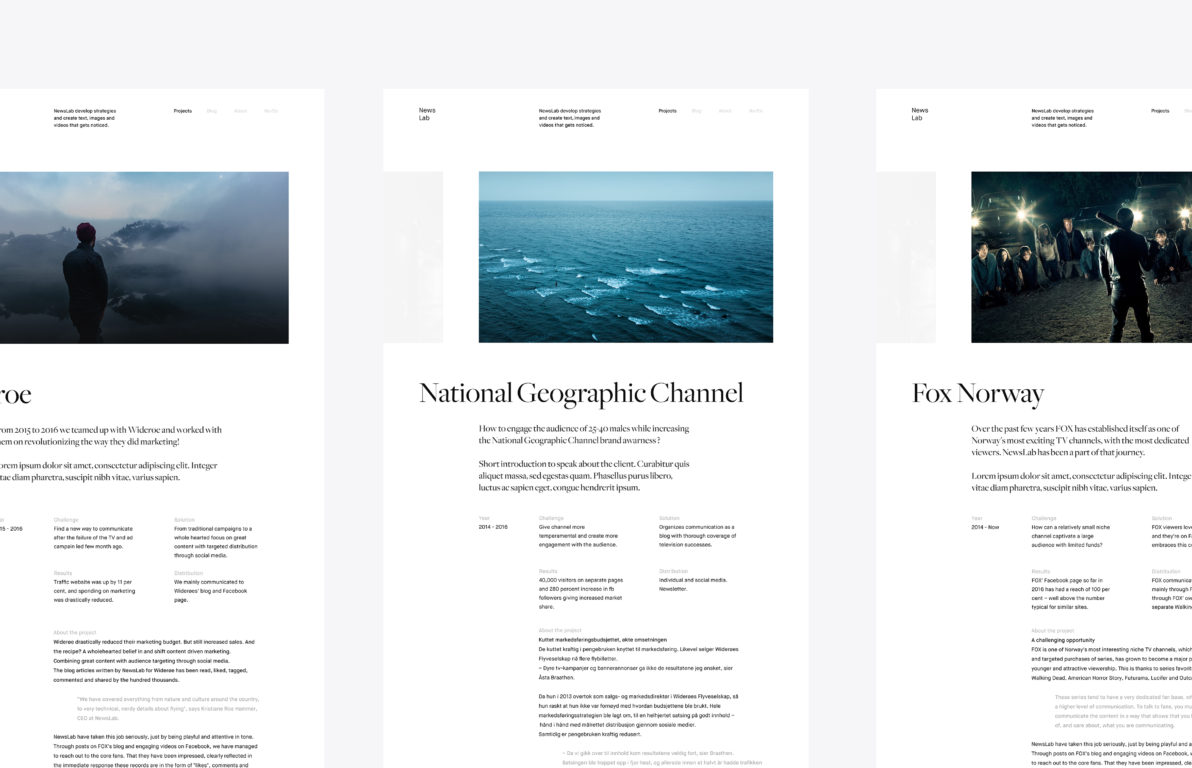Click 'Kuttet markedsføringsbudsjettet' subheading

pyautogui.click(x=603, y=640)
